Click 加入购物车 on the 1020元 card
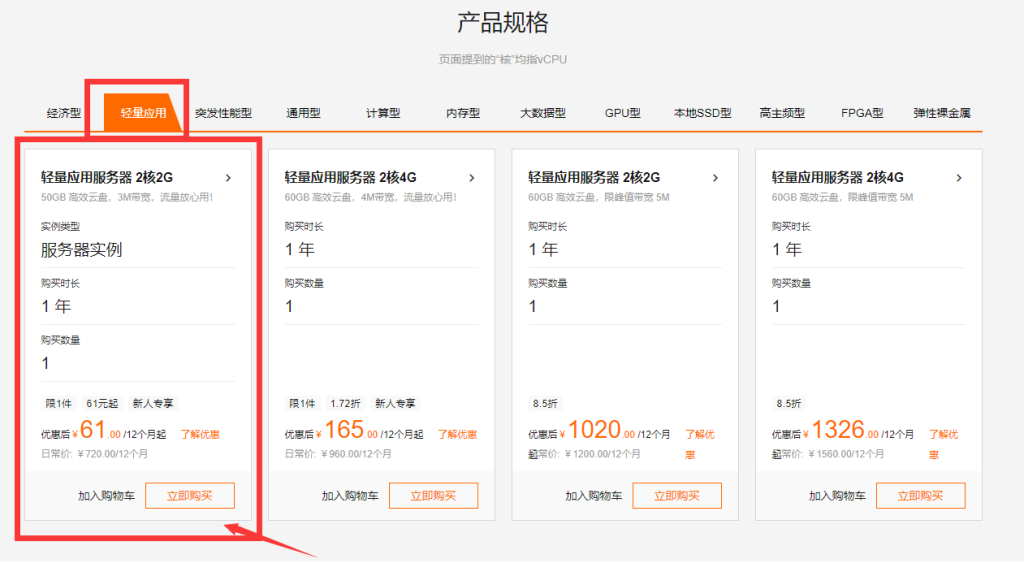Viewport: 1024px width, 585px height. [x=593, y=495]
